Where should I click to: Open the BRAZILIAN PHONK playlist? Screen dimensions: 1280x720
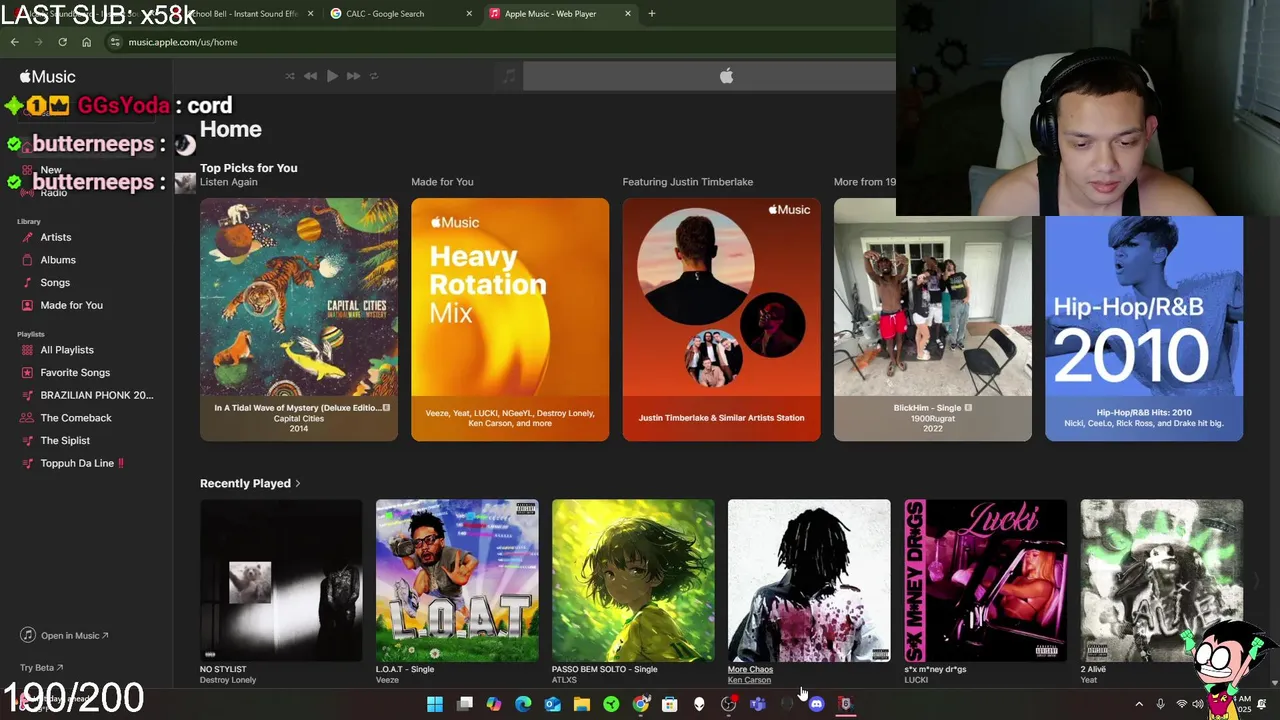(x=97, y=395)
